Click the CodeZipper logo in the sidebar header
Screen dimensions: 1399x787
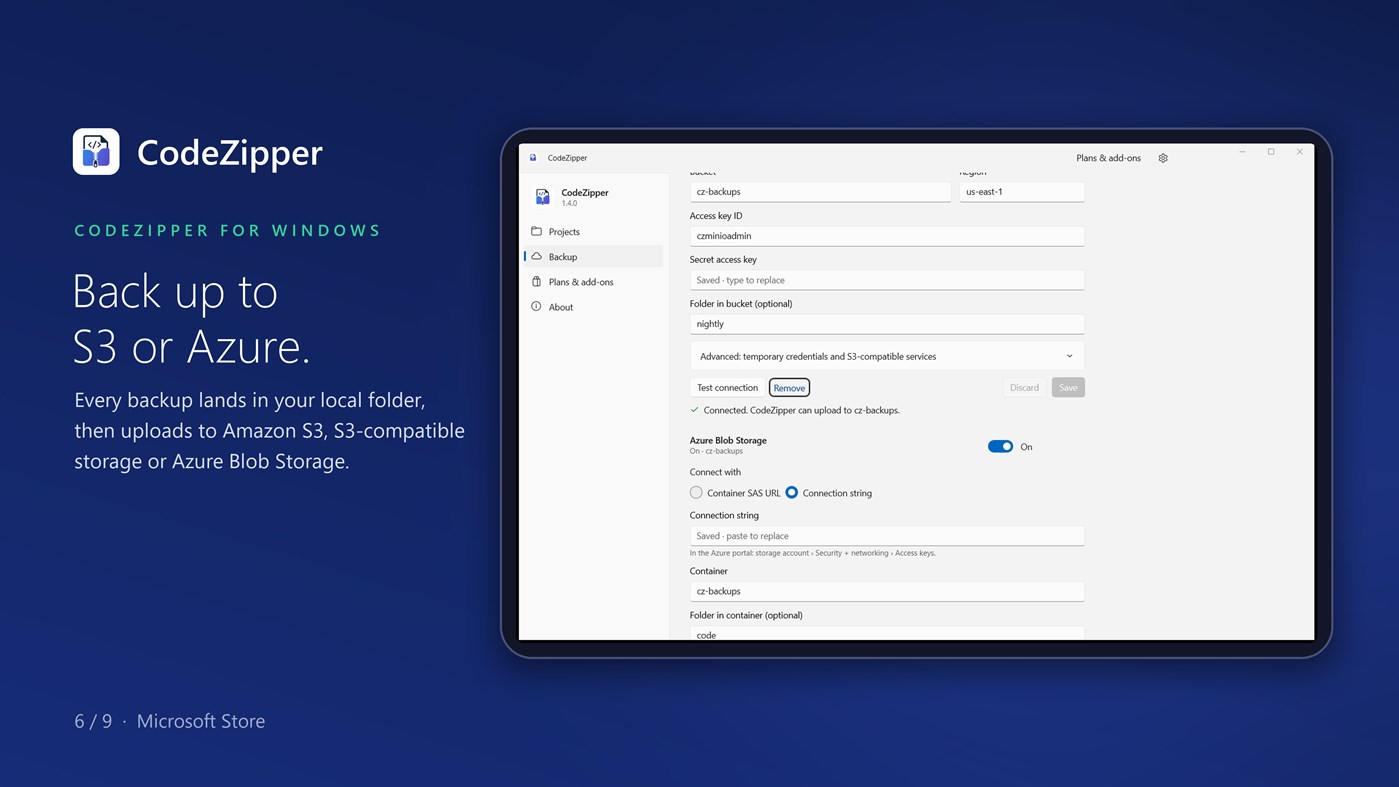[542, 197]
